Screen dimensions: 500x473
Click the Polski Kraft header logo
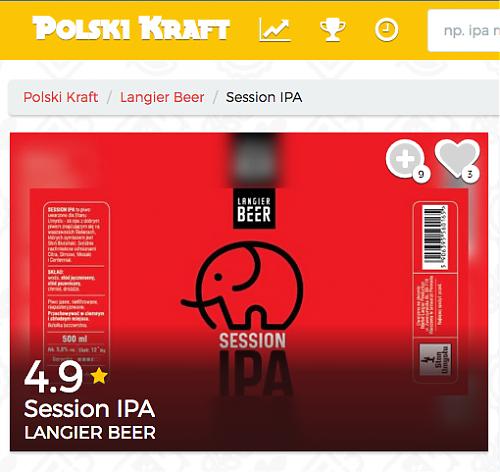(131, 28)
